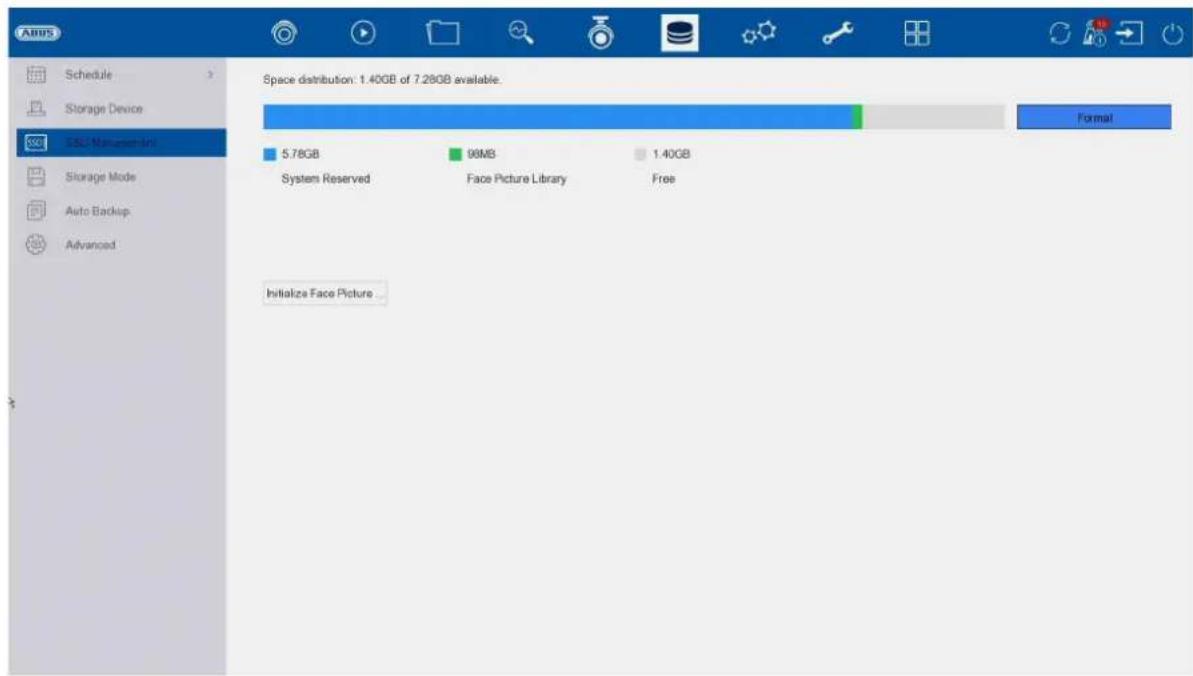Open the alarm notification icon with badge
Screen dimensions: 1193x676
(1096, 33)
